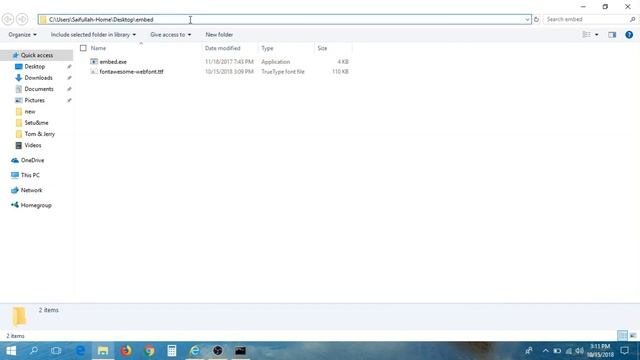Select This PC in navigation pane
Screen dimensions: 640x360
click(30, 175)
